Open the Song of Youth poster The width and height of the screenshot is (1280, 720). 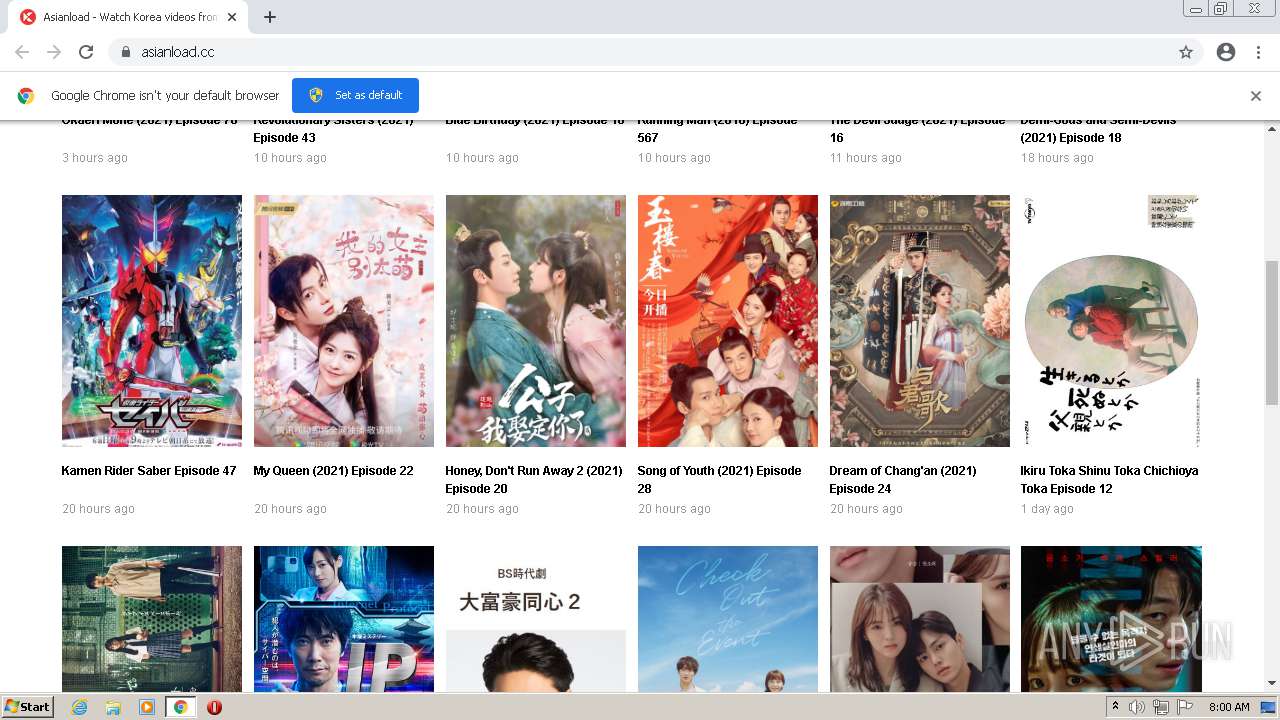[728, 321]
